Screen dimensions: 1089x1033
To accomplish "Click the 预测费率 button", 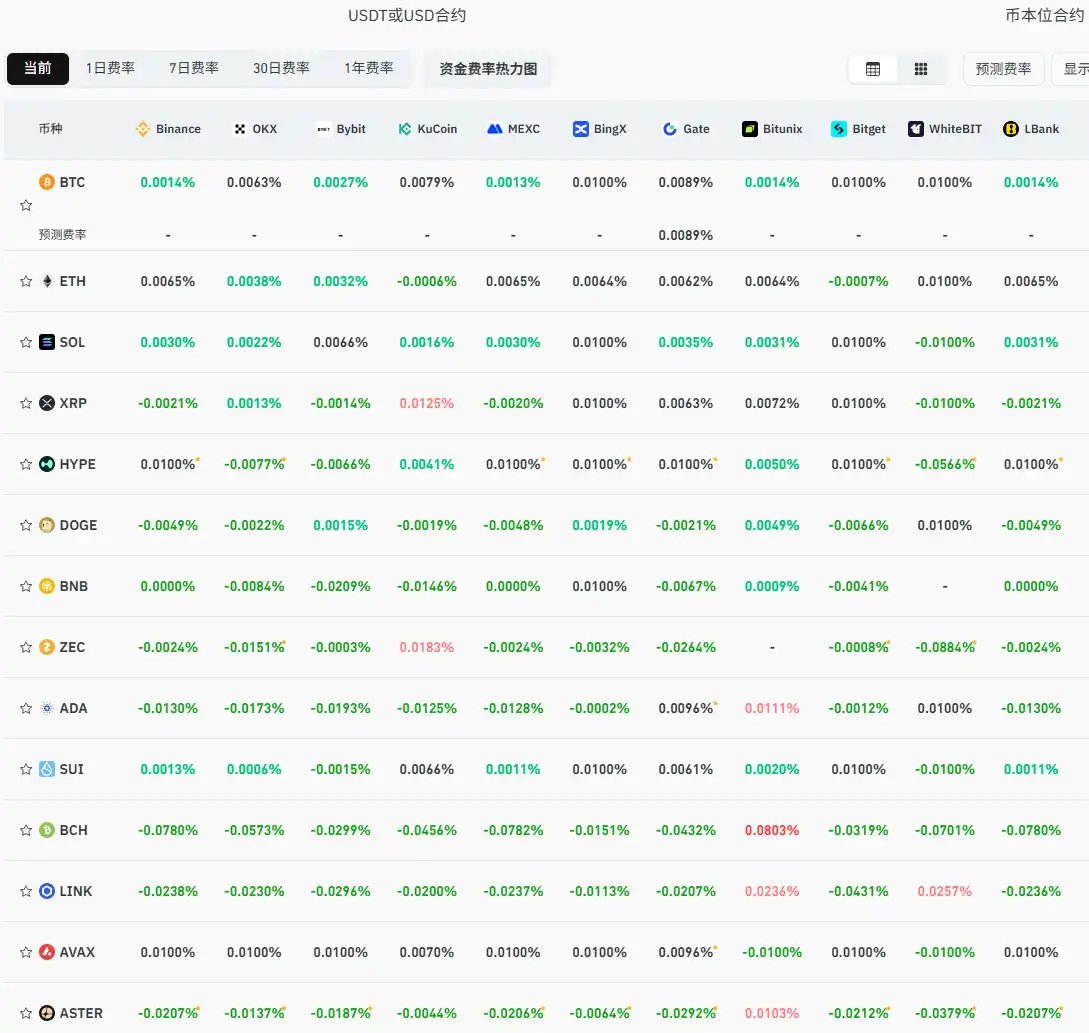I will click(x=1004, y=69).
